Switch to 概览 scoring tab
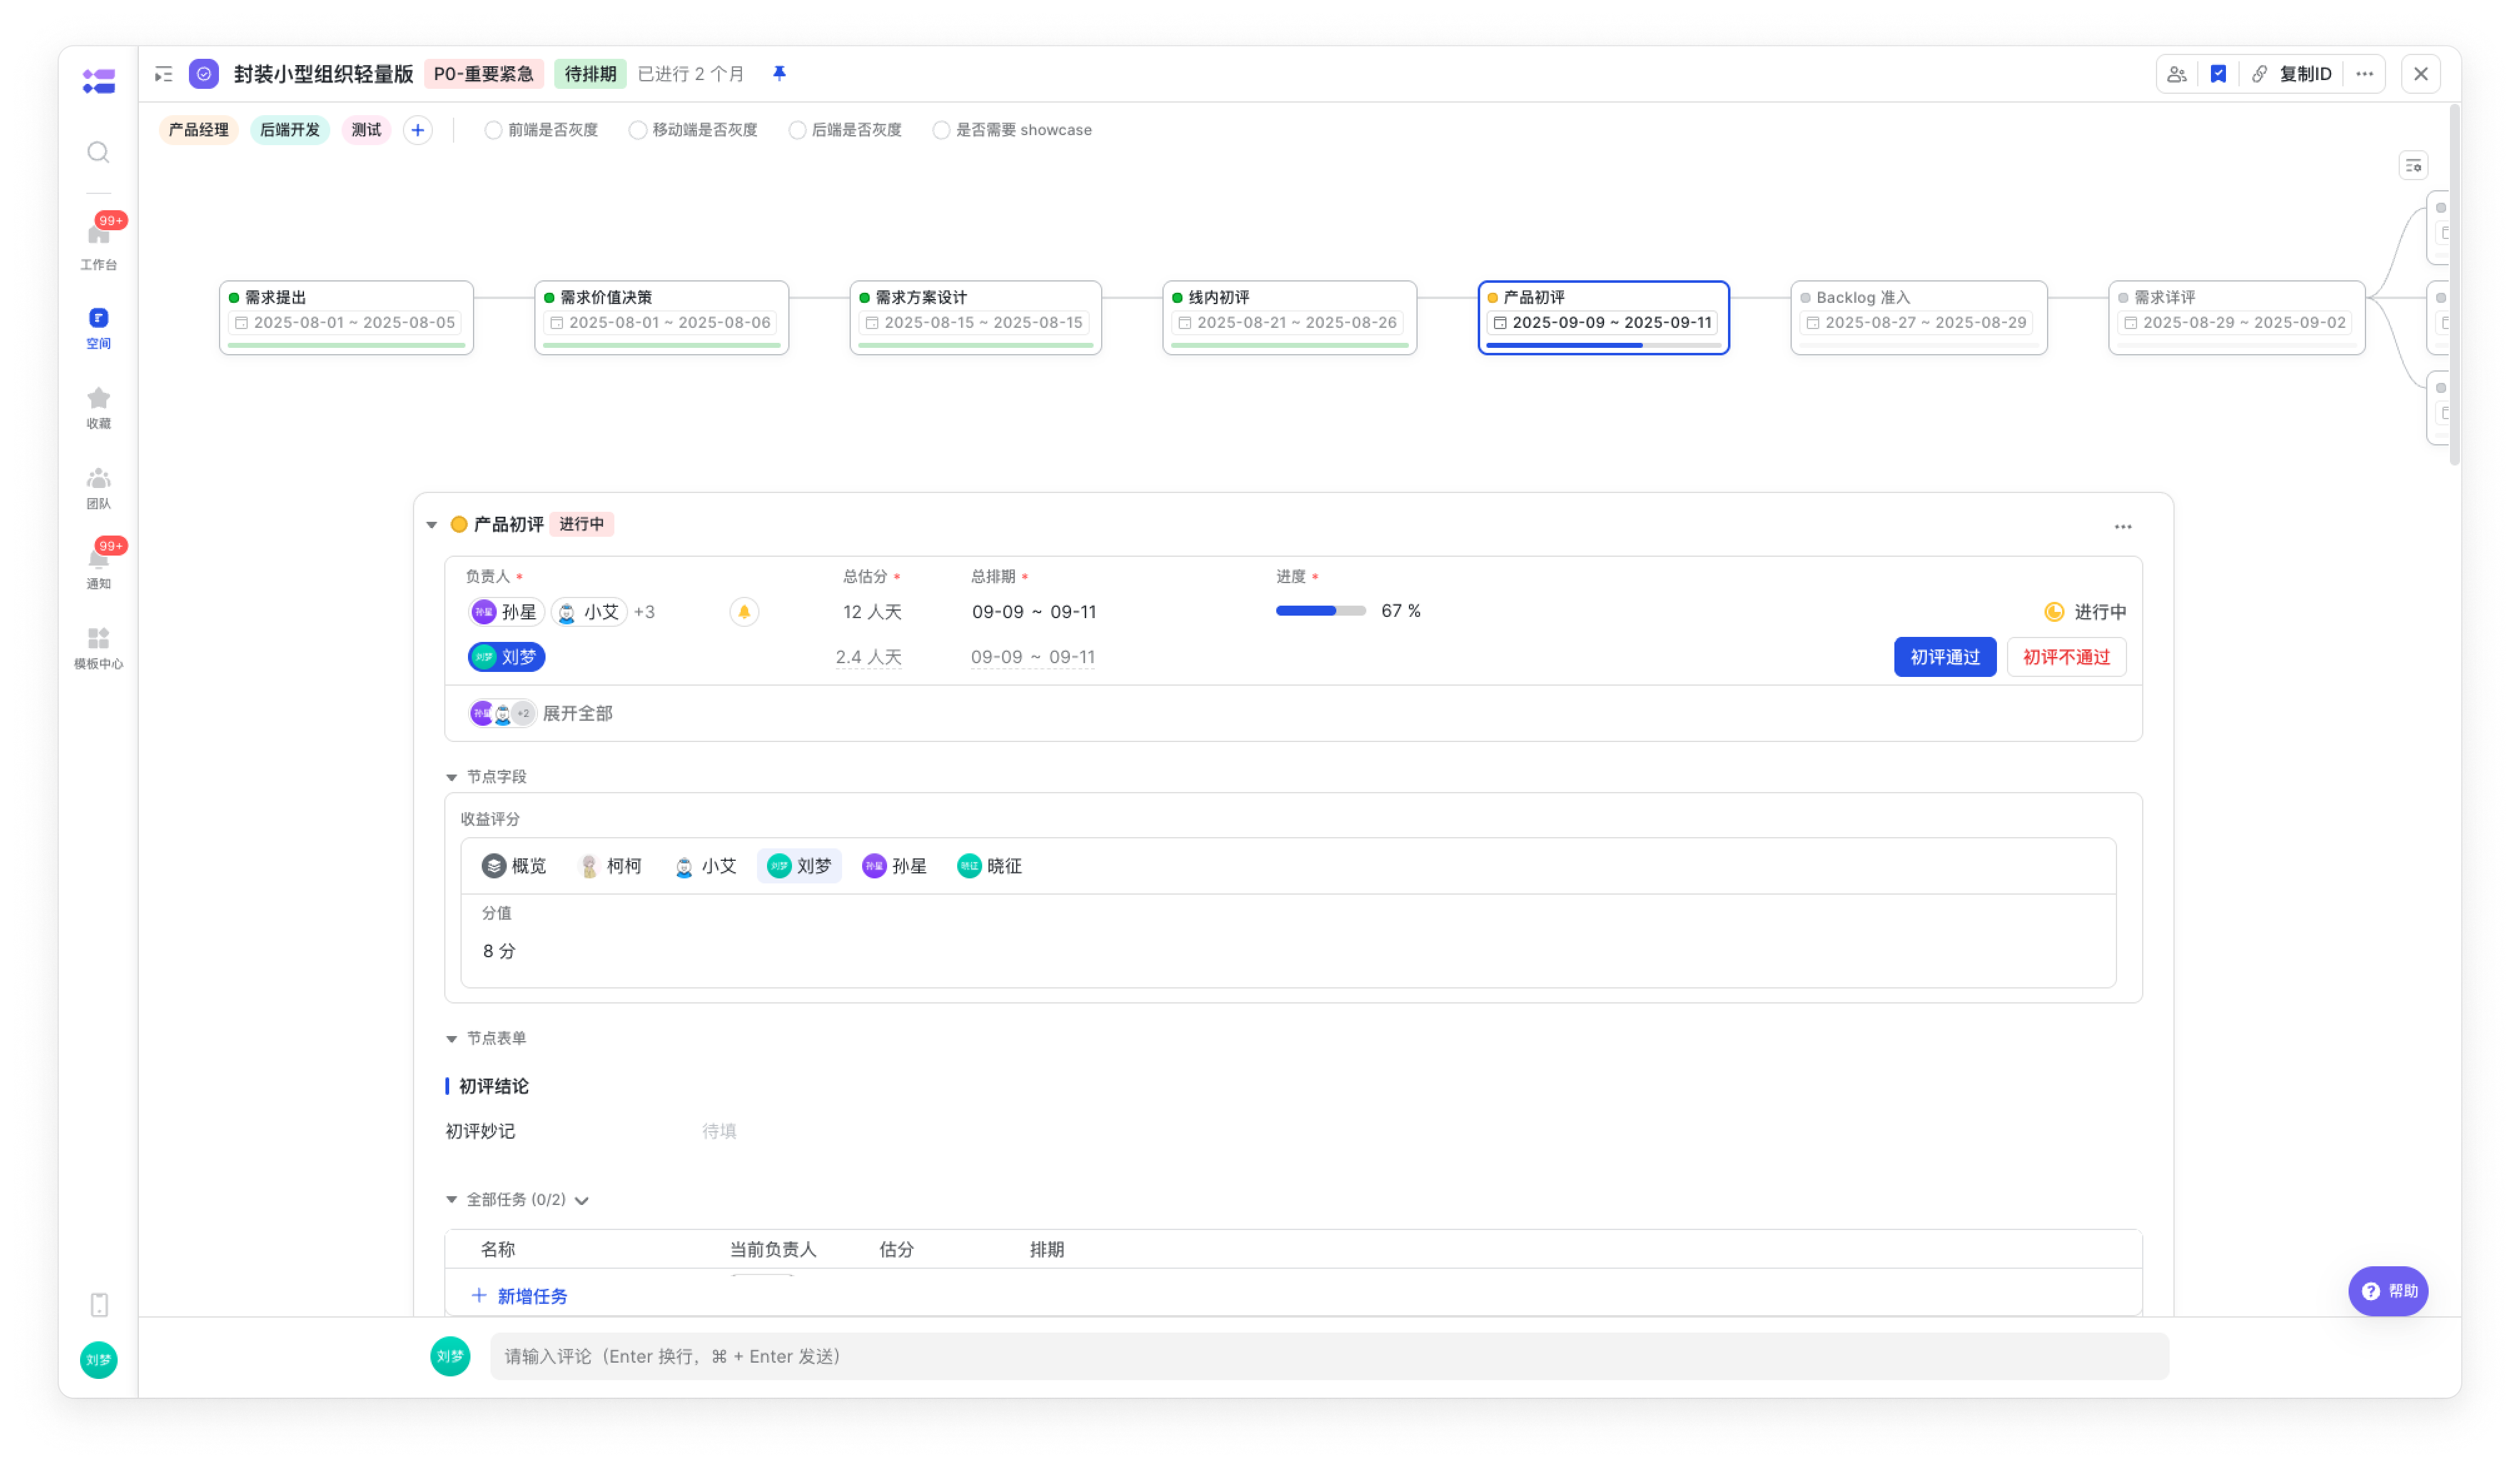The width and height of the screenshot is (2520, 1469). click(x=514, y=866)
